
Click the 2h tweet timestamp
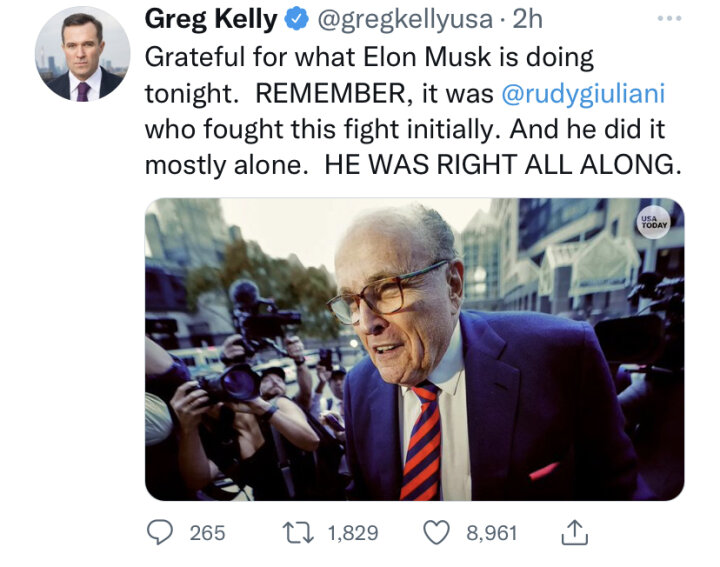click(527, 19)
